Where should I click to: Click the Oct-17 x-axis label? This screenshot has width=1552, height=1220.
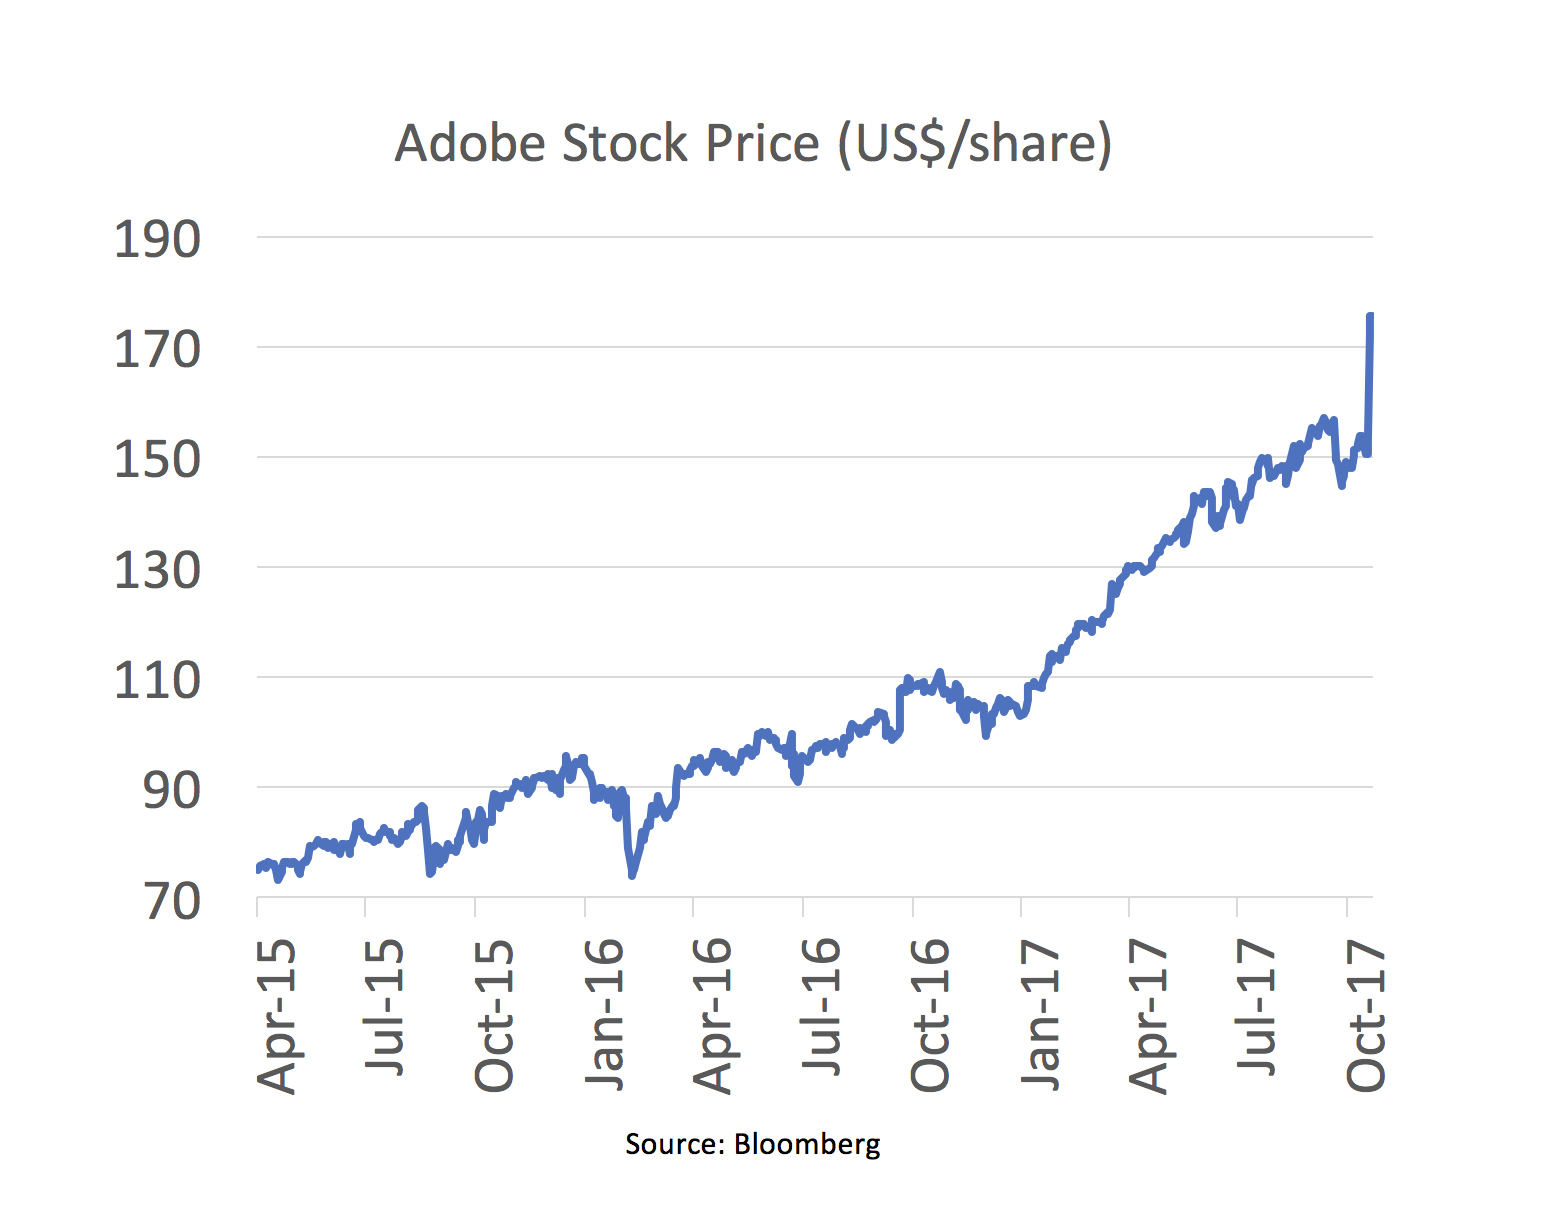point(1366,1016)
